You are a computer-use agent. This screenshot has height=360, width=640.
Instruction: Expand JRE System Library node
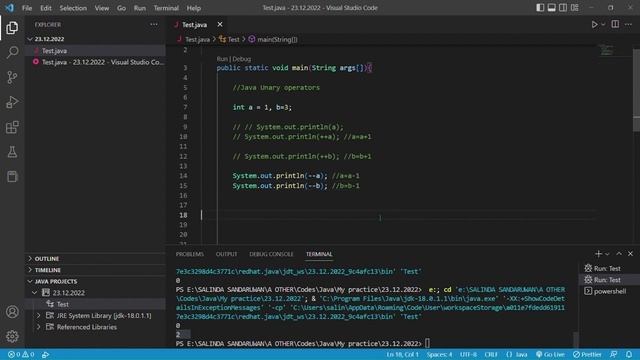tap(39, 316)
